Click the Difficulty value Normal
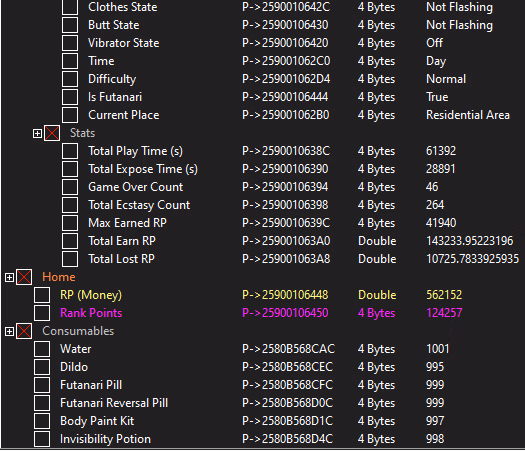Screen dimensions: 525x451 [x=446, y=79]
